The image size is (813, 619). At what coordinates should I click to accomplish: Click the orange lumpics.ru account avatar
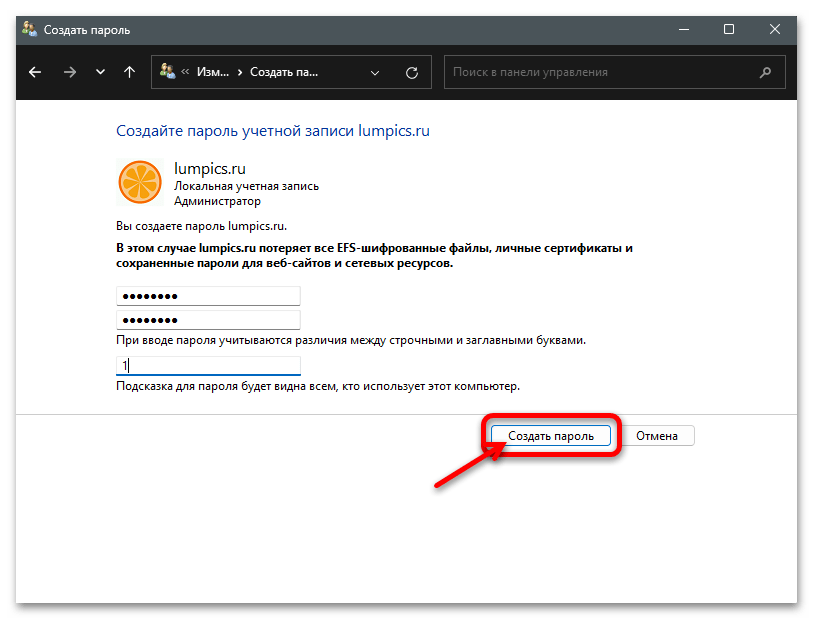point(139,180)
